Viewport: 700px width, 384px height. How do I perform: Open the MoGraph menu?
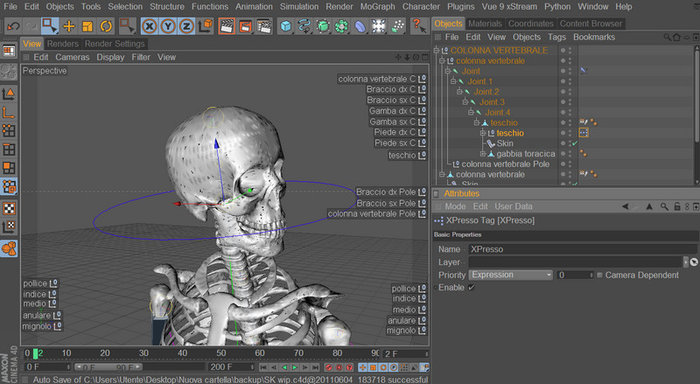click(x=377, y=7)
